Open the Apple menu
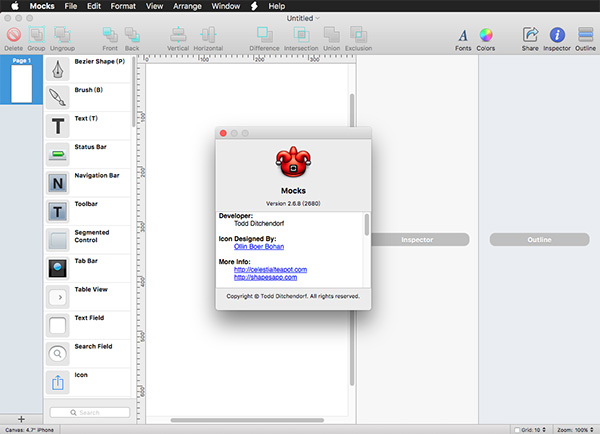The height and width of the screenshot is (434, 600). coord(15,6)
